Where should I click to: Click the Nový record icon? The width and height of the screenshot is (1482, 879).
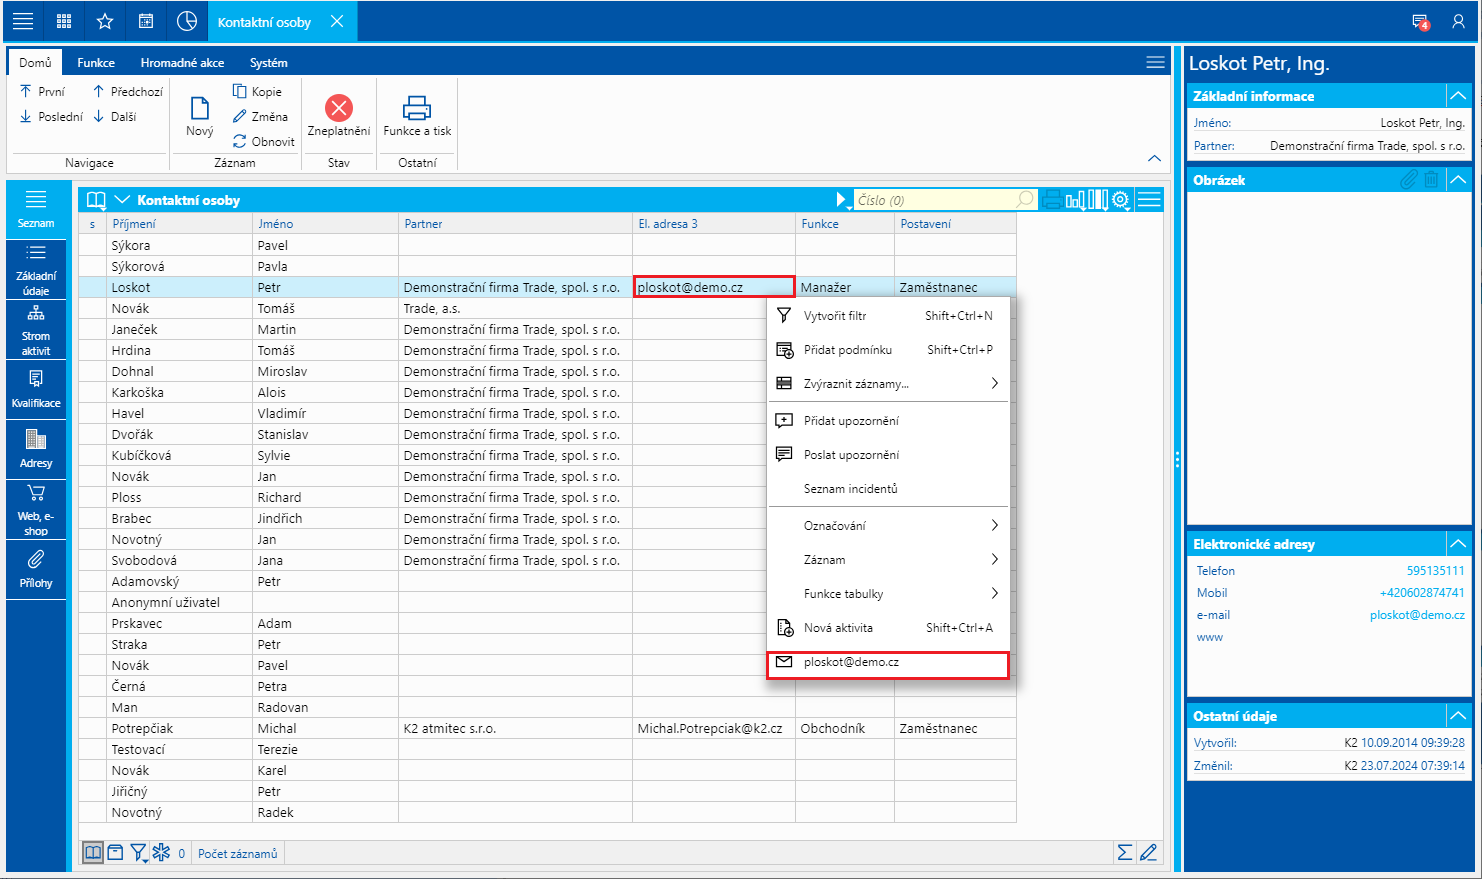pos(200,108)
